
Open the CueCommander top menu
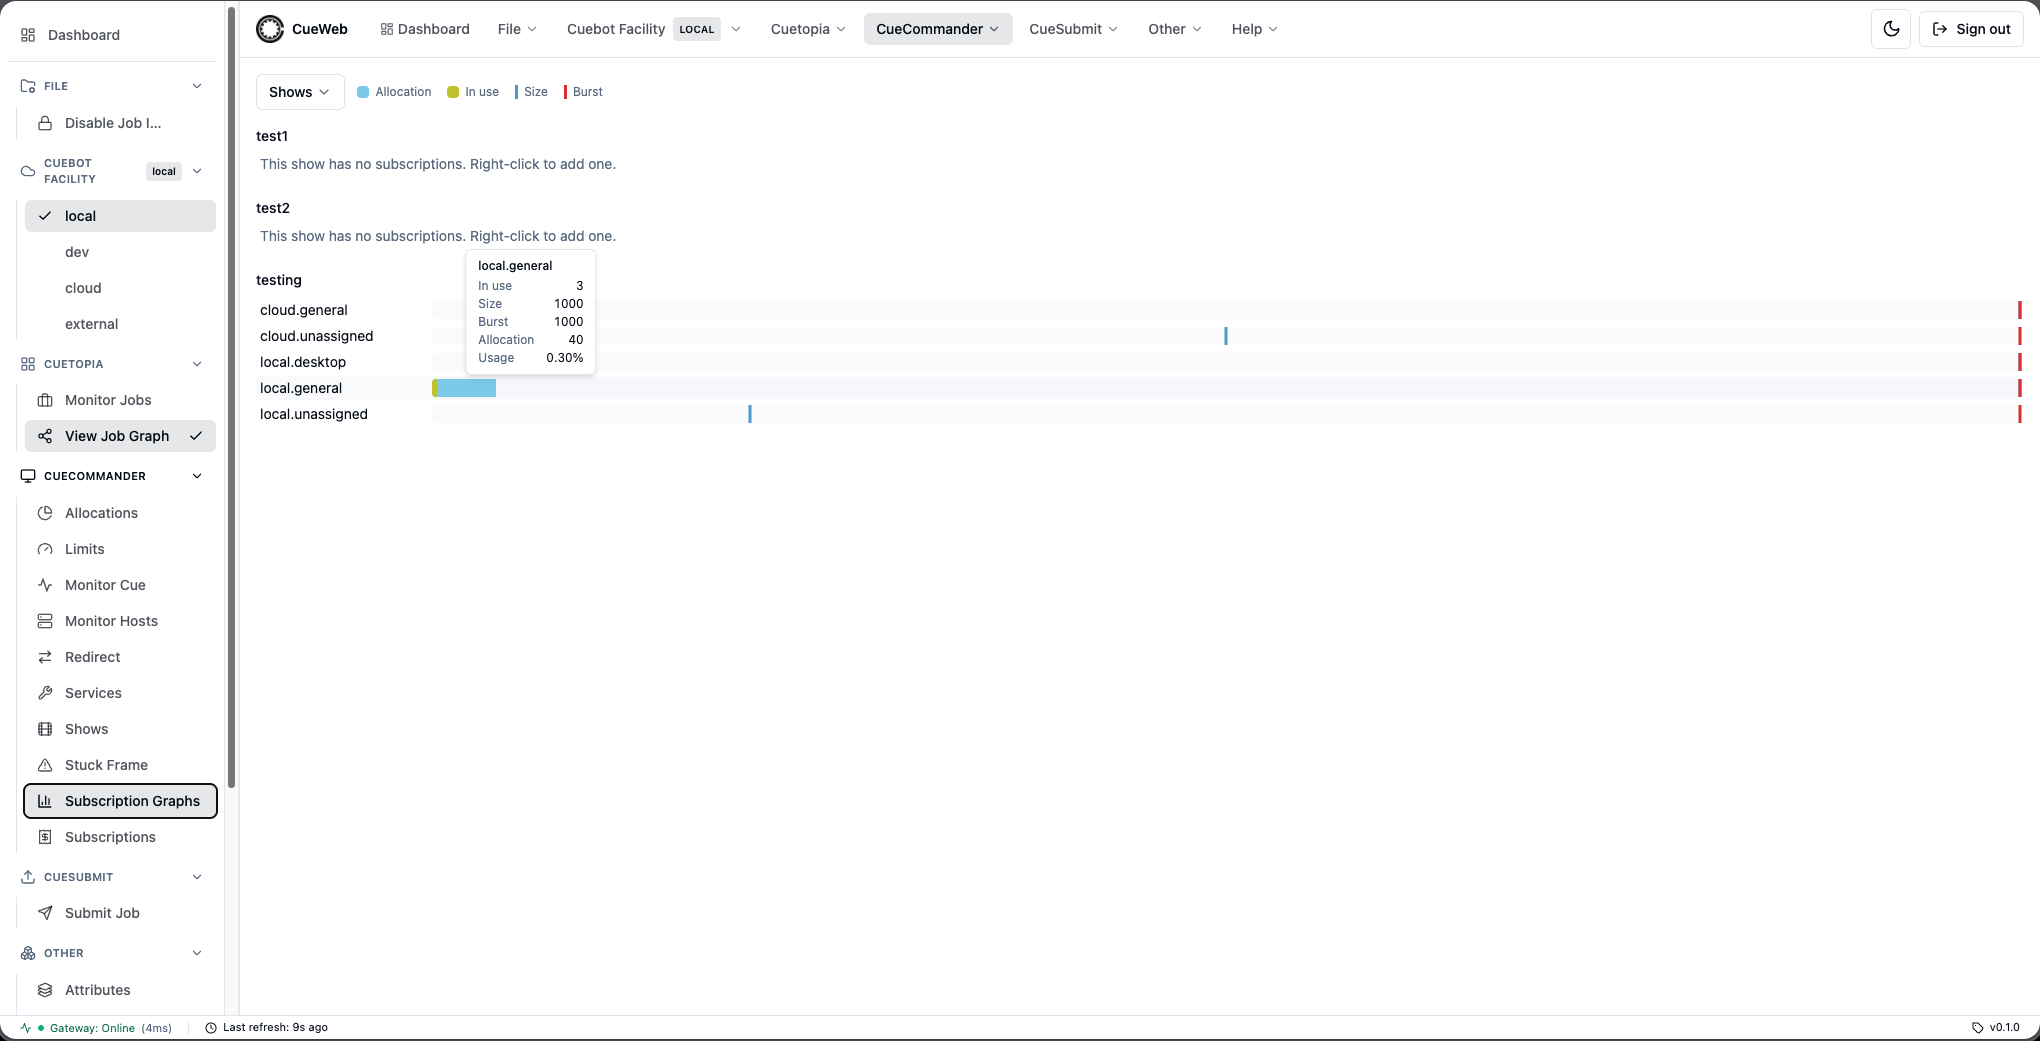click(938, 29)
